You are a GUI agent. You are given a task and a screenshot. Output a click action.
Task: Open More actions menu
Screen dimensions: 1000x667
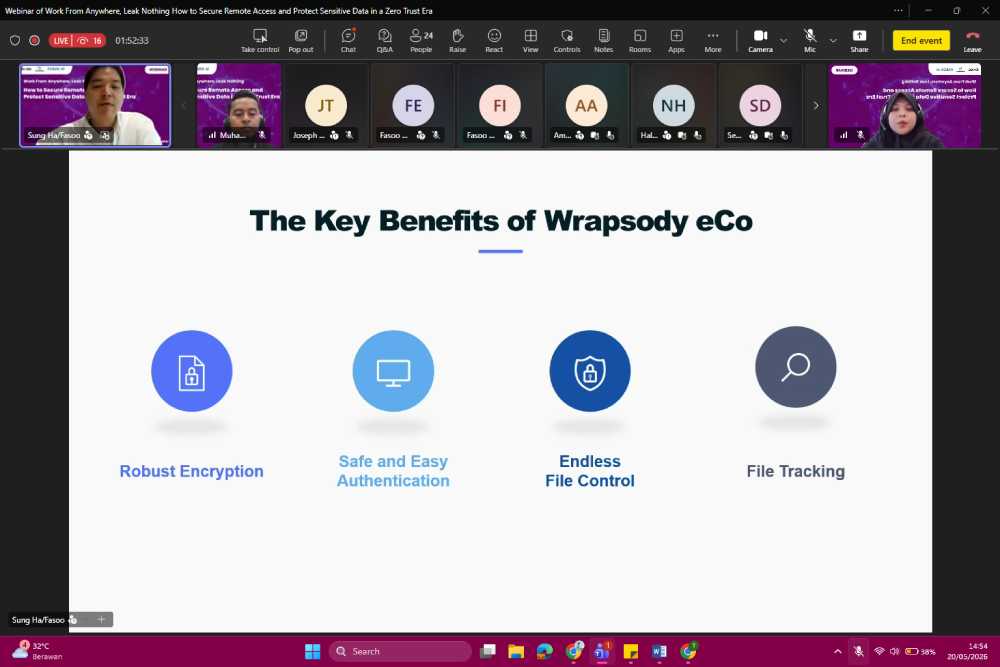[713, 41]
